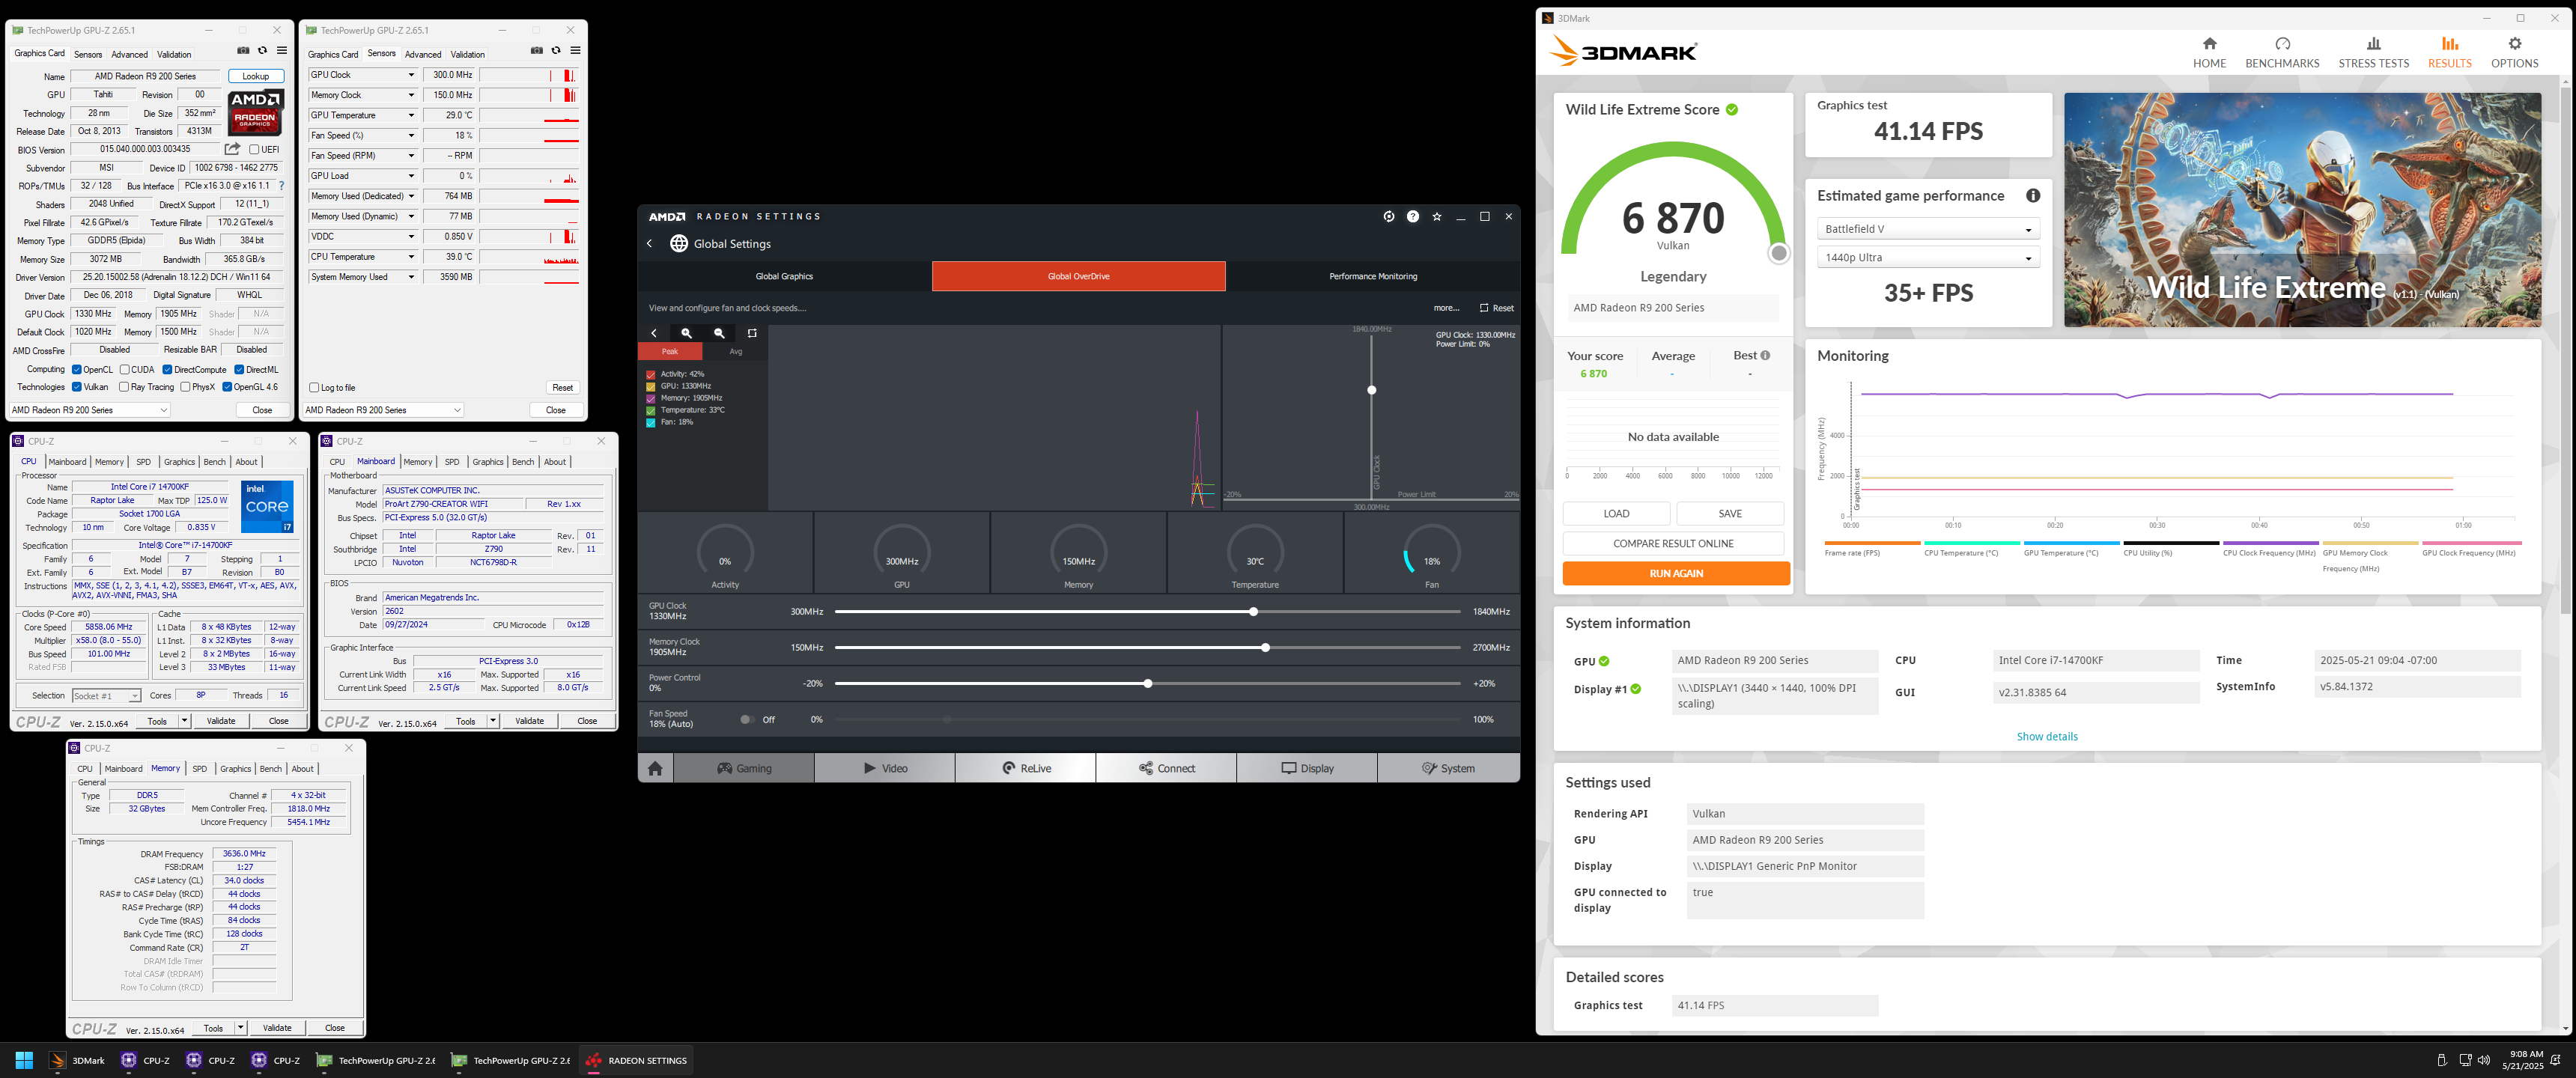The width and height of the screenshot is (2576, 1078).
Task: Click RUN AGAIN in 3DMark
Action: [x=1676, y=573]
